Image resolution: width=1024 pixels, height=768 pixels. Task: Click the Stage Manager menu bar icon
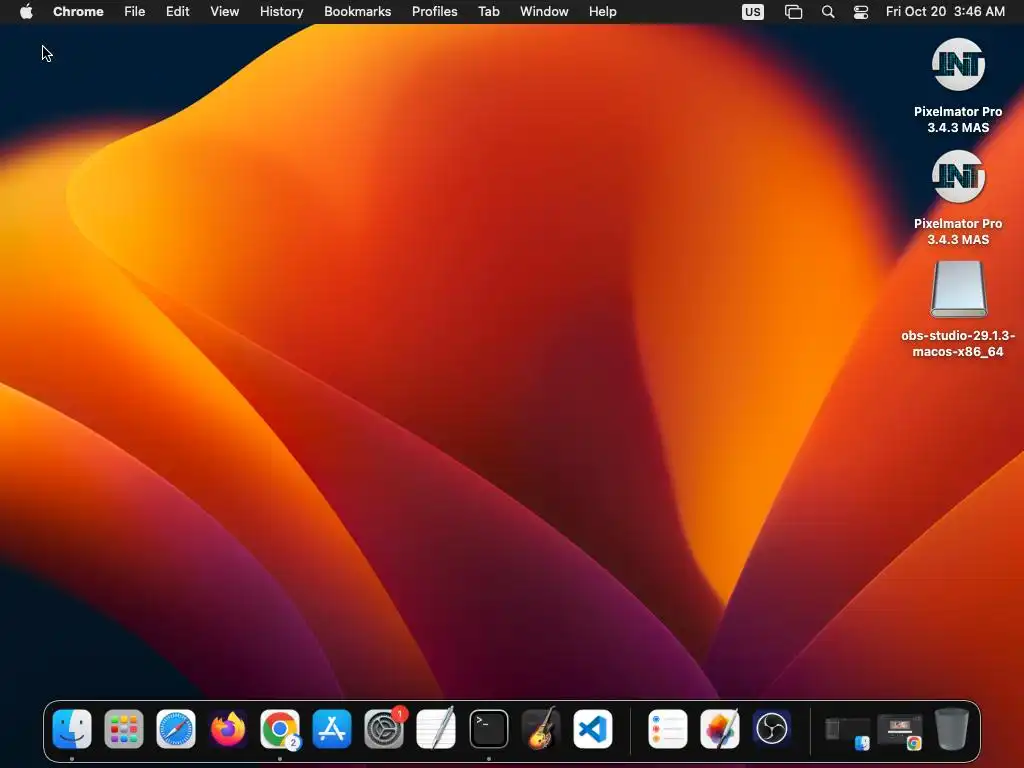pyautogui.click(x=793, y=11)
